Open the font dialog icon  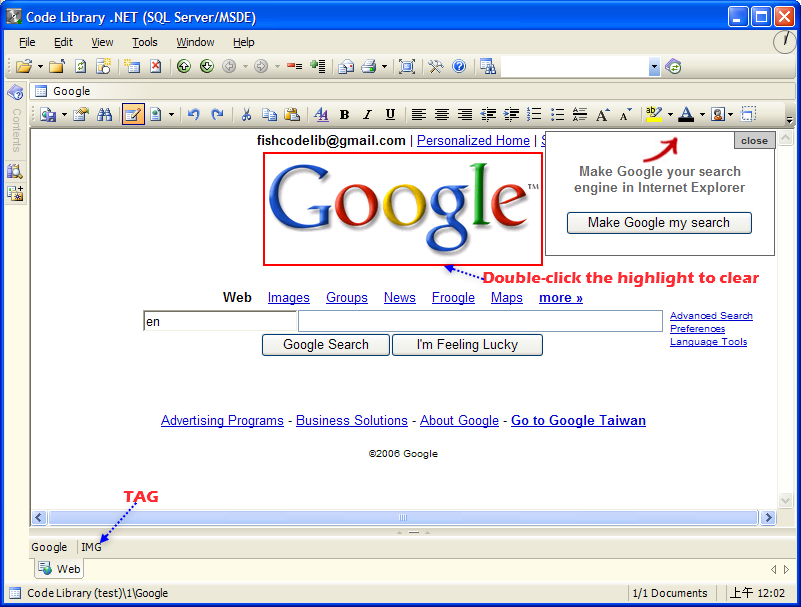tap(321, 114)
